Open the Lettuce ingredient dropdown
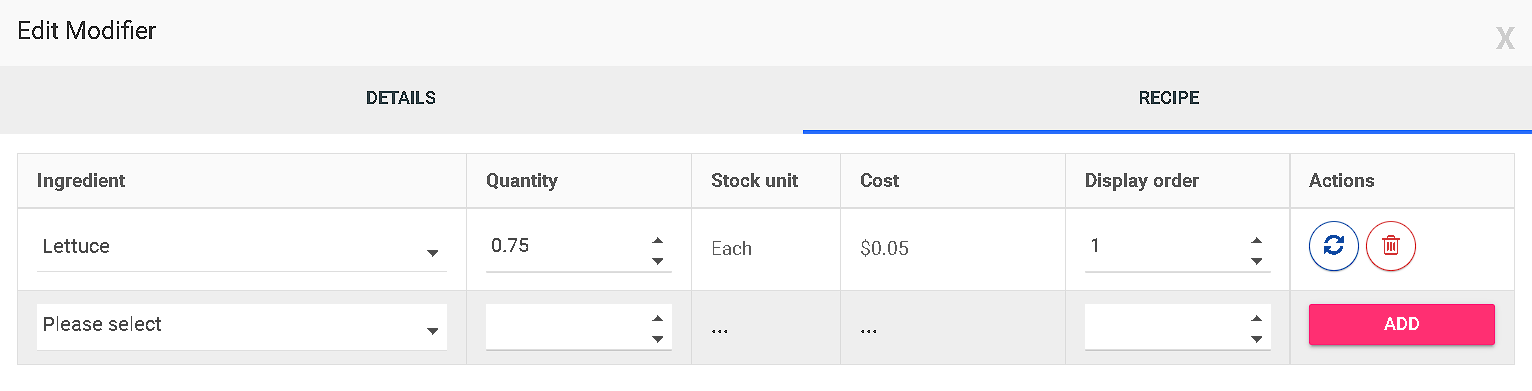 [242, 247]
